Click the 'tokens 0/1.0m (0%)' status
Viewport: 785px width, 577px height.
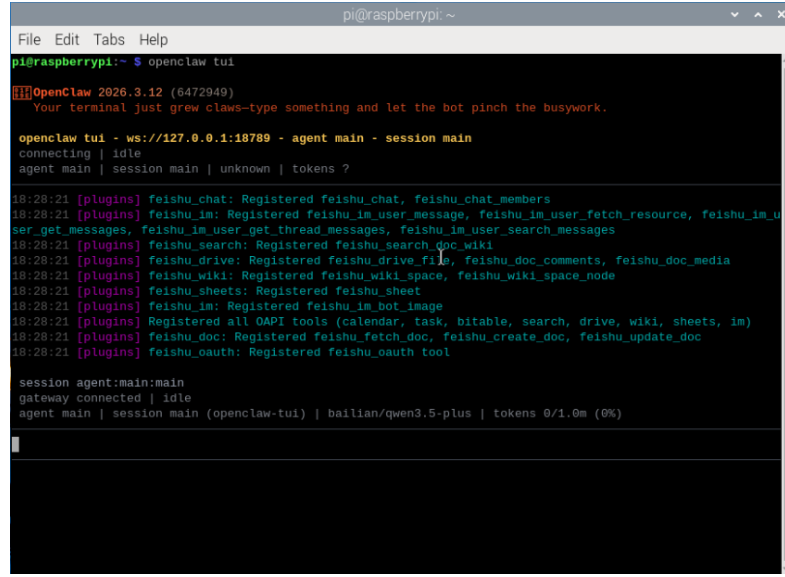[557, 414]
